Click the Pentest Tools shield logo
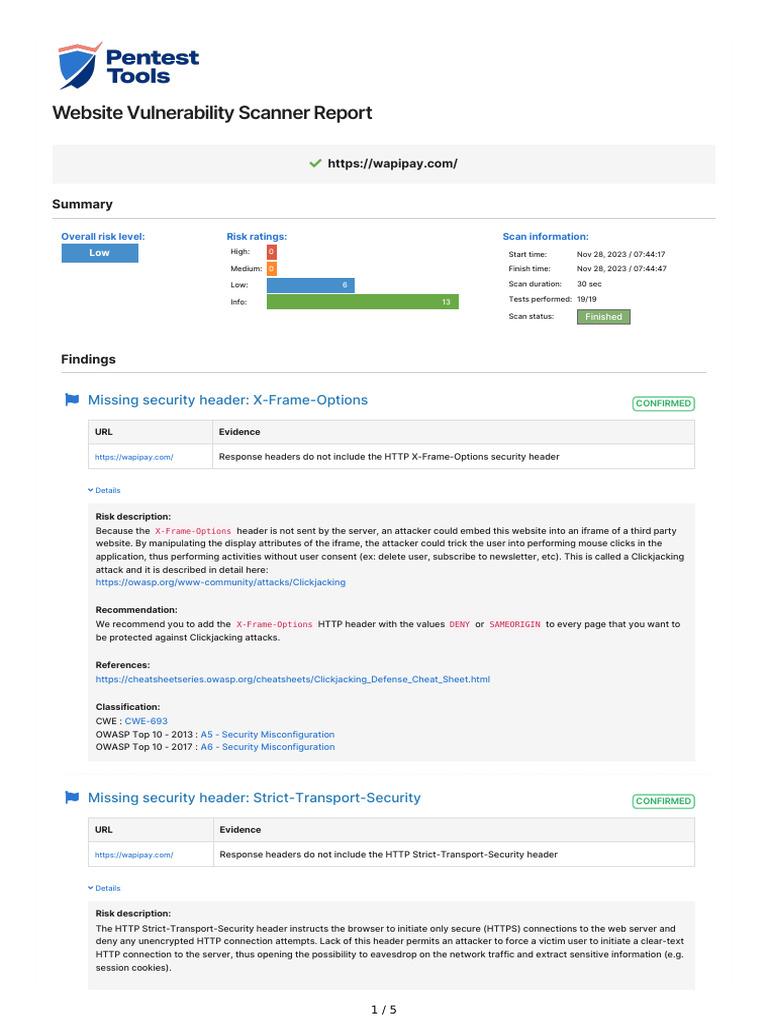This screenshot has height=1024, width=768. 80,65
